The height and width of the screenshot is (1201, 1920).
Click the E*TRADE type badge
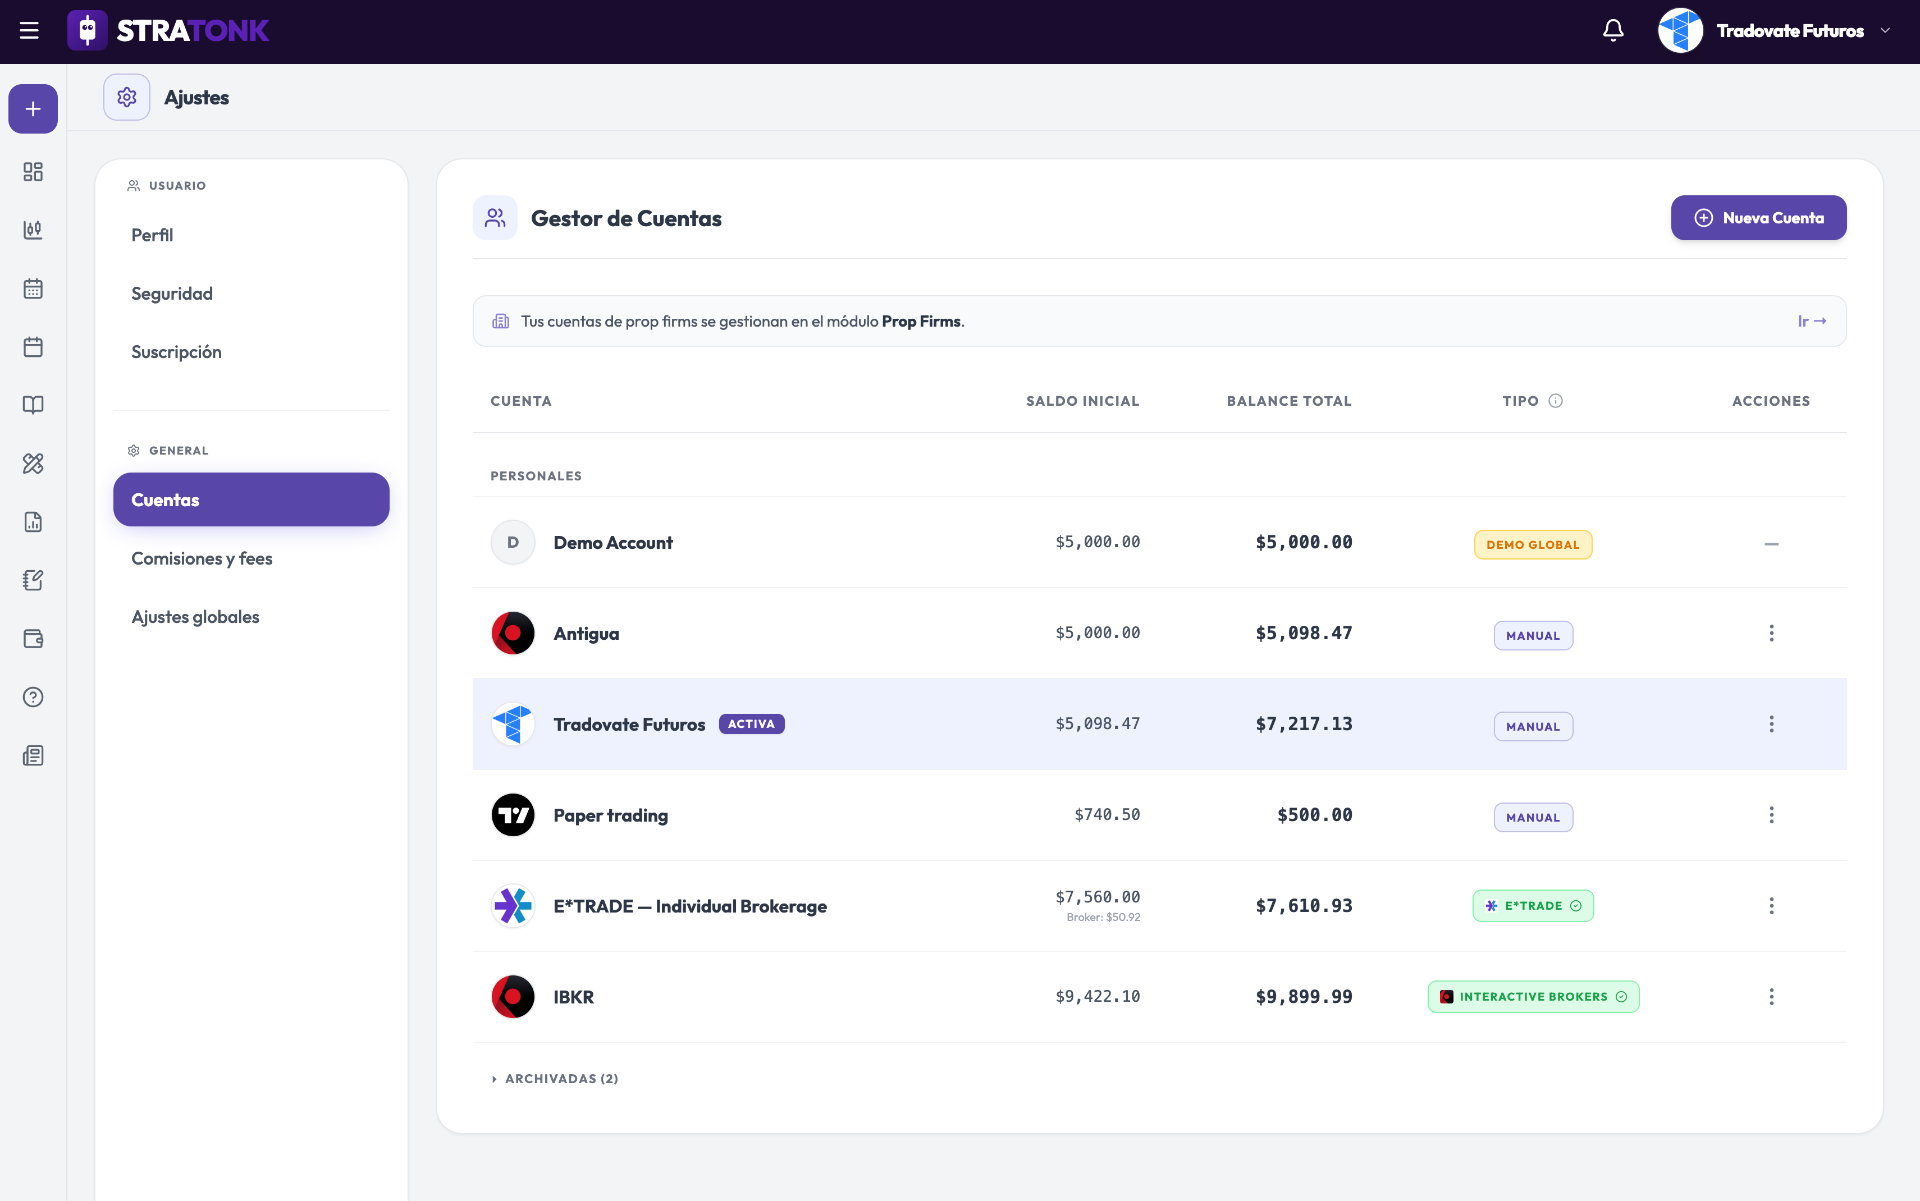pyautogui.click(x=1533, y=906)
